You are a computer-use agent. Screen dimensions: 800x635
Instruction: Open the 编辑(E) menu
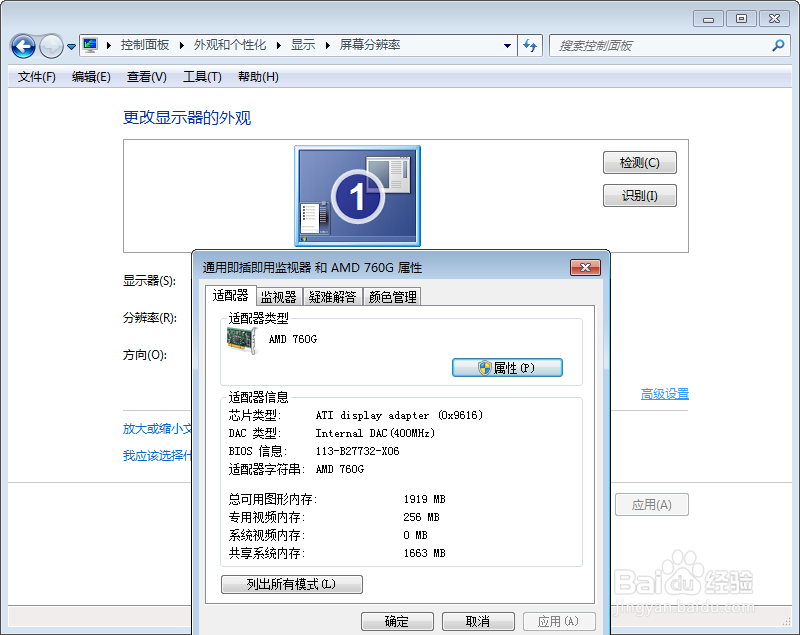point(91,77)
